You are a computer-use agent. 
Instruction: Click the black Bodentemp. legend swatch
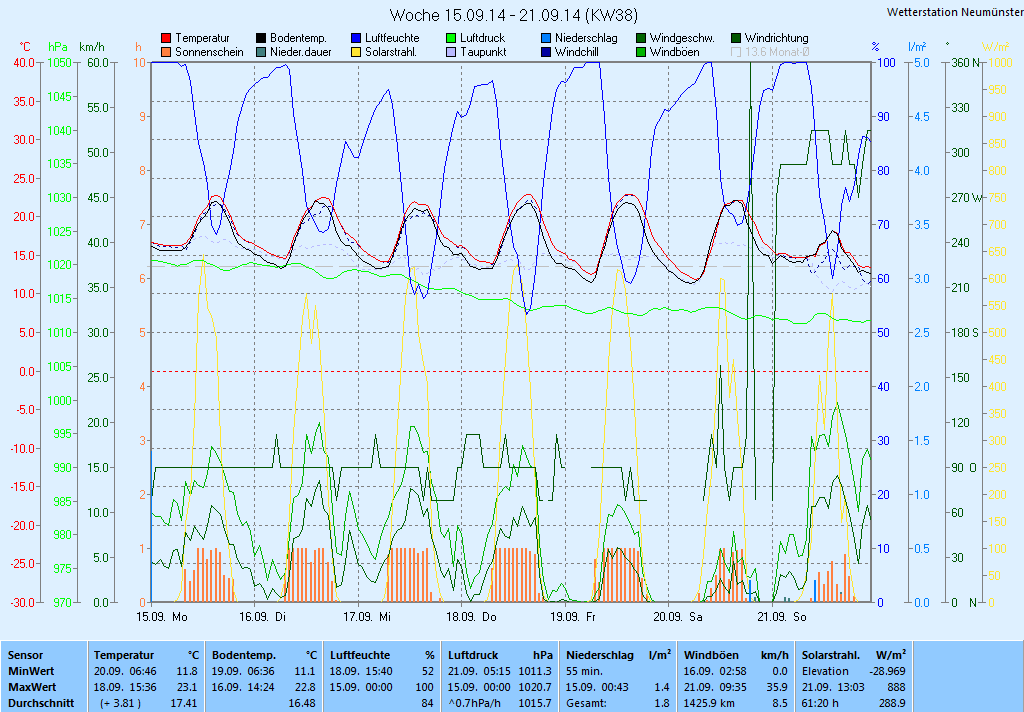(x=261, y=38)
